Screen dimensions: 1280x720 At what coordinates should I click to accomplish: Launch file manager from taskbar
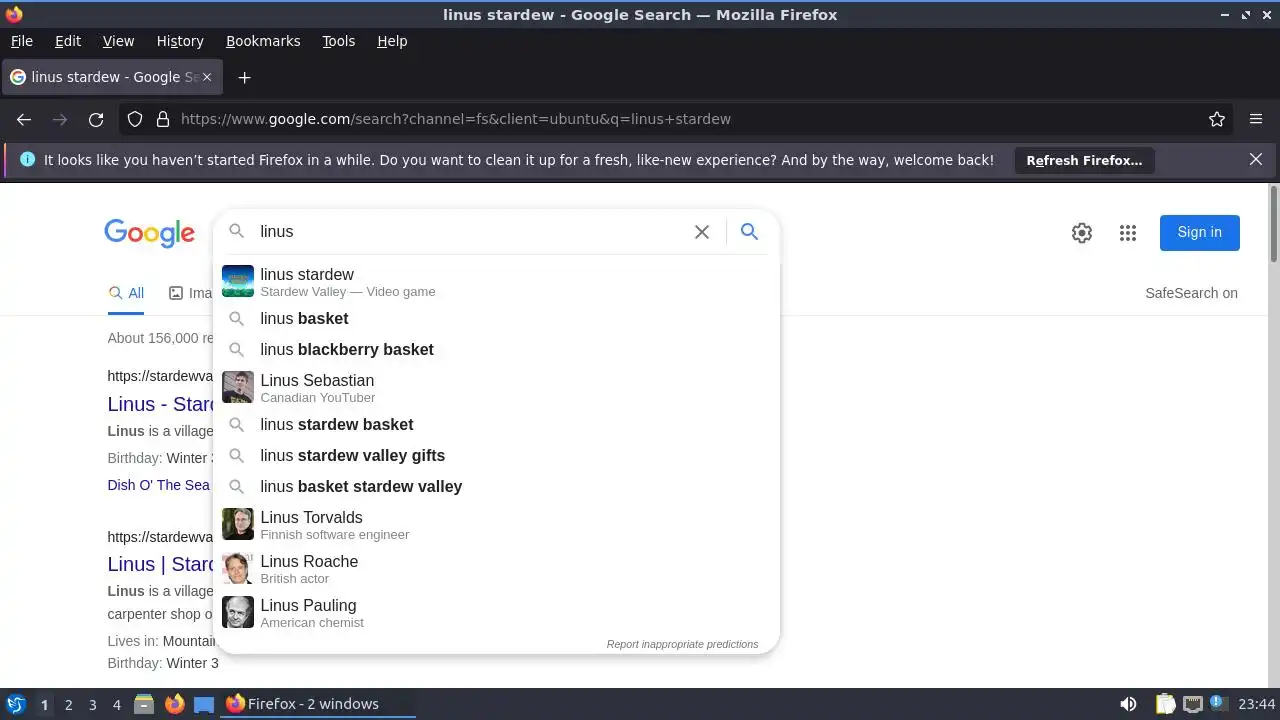tap(144, 704)
